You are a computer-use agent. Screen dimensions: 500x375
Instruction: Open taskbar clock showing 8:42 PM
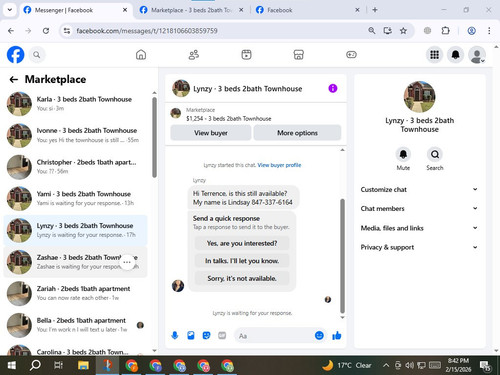(458, 365)
